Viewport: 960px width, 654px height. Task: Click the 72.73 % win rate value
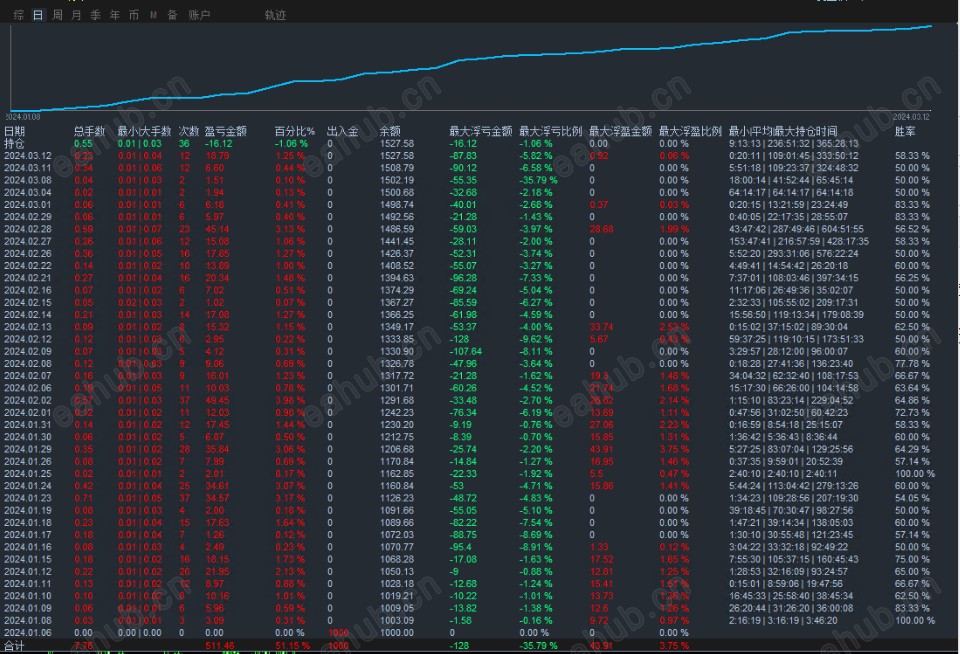(x=912, y=413)
